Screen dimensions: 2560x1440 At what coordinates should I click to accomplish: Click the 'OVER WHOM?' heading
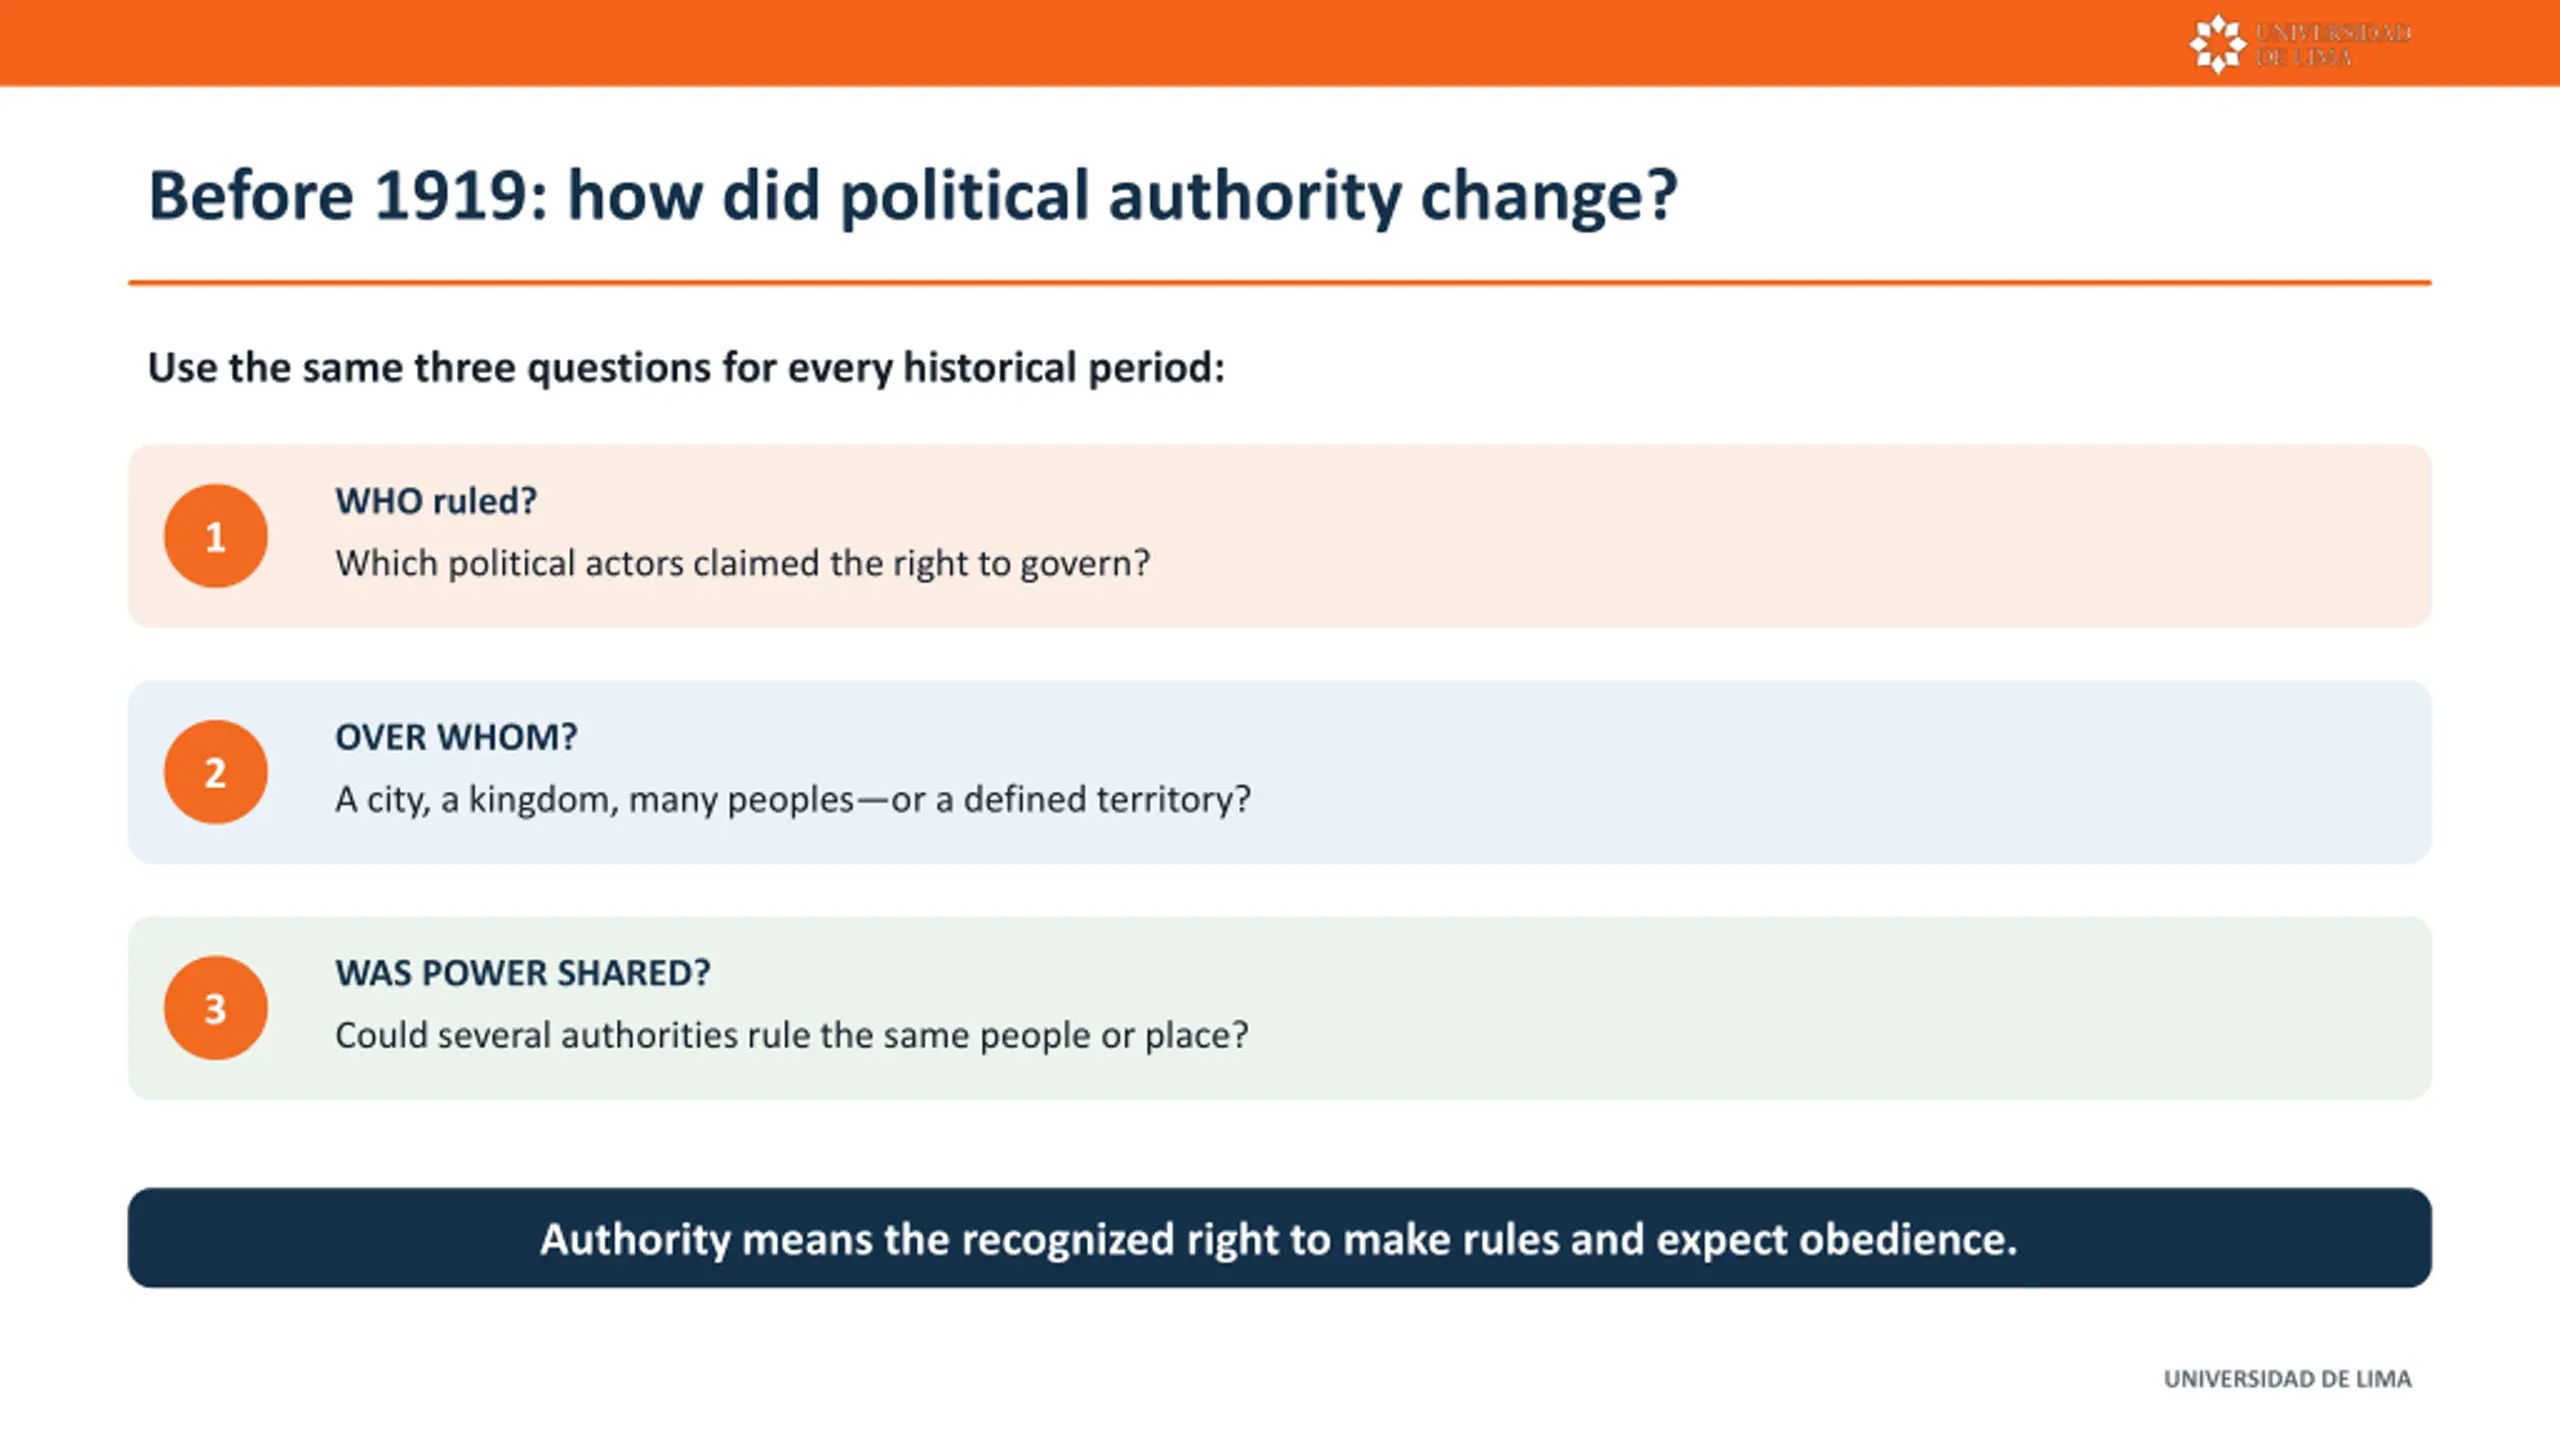pos(456,737)
